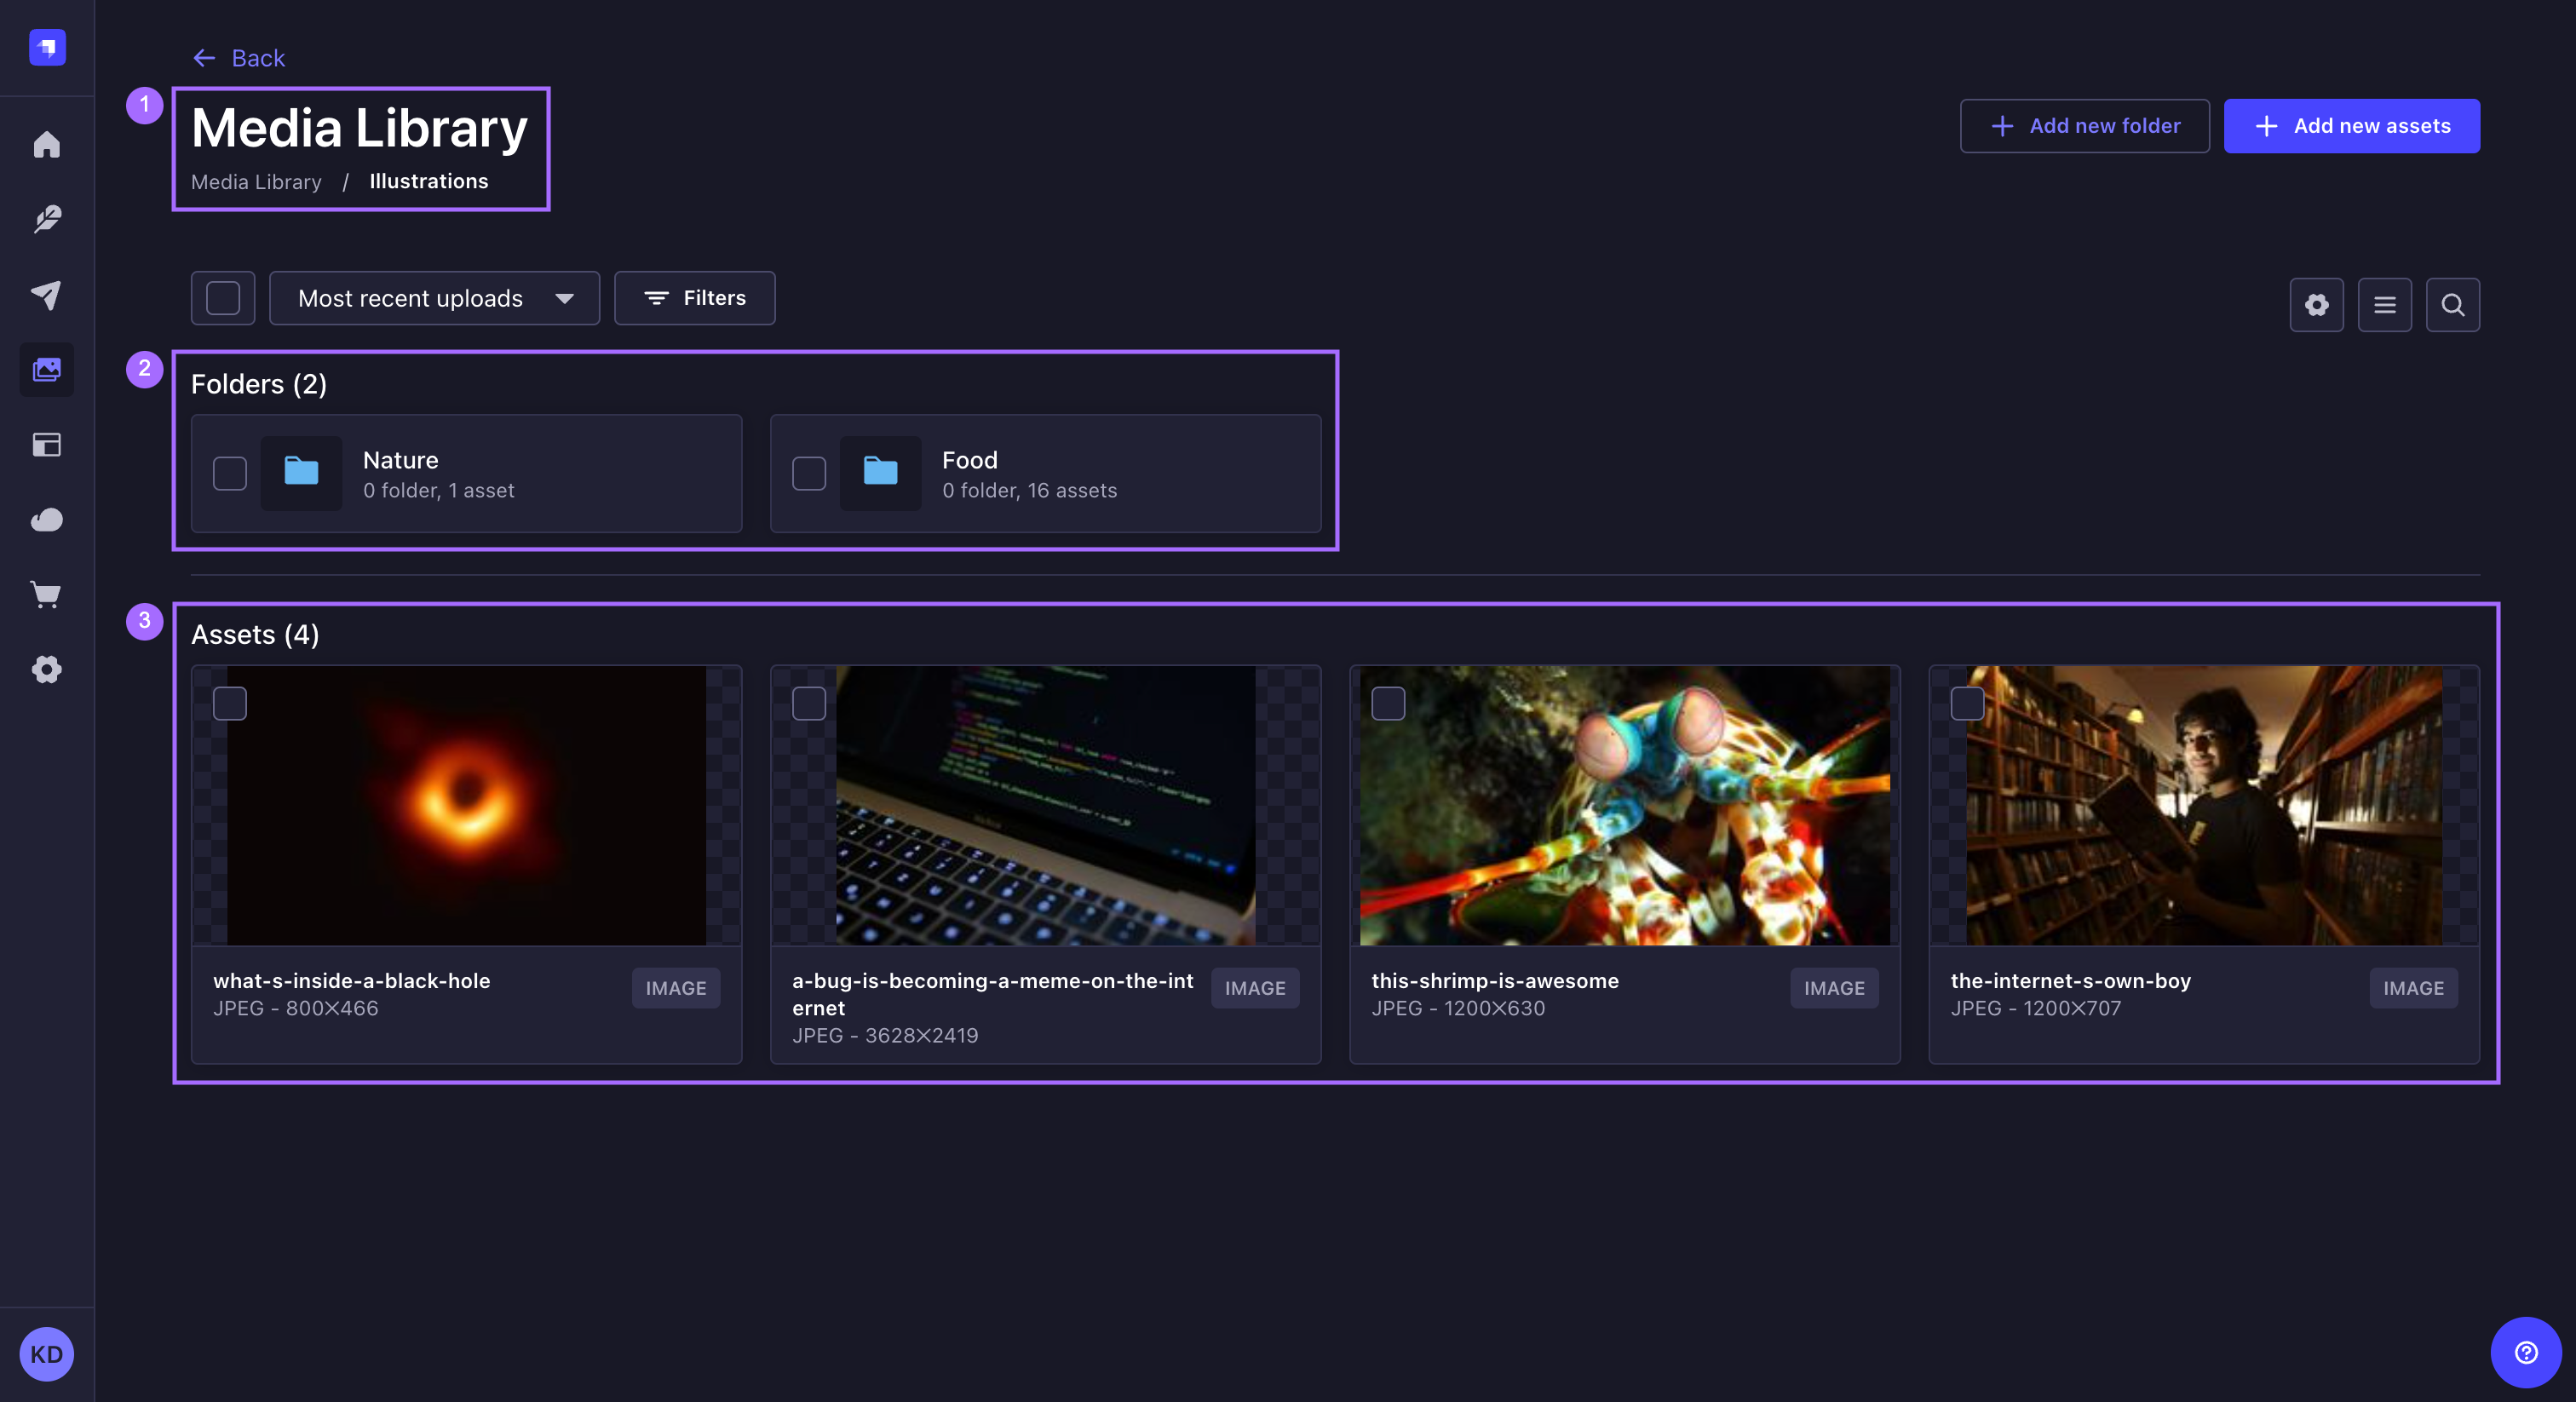Check the Nature folder checkbox

229,473
